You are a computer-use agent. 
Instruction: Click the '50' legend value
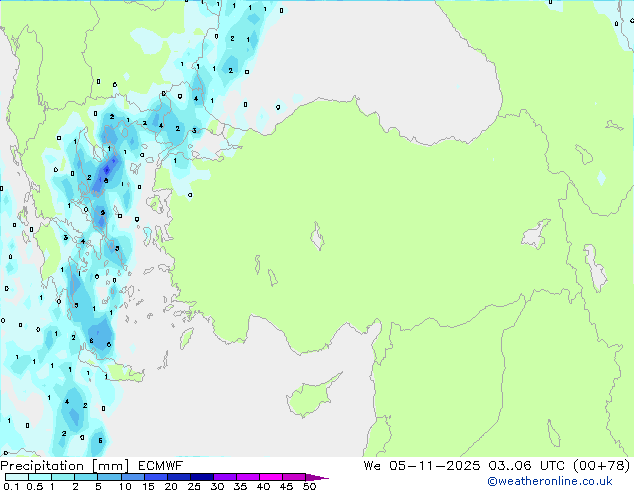tap(310, 486)
